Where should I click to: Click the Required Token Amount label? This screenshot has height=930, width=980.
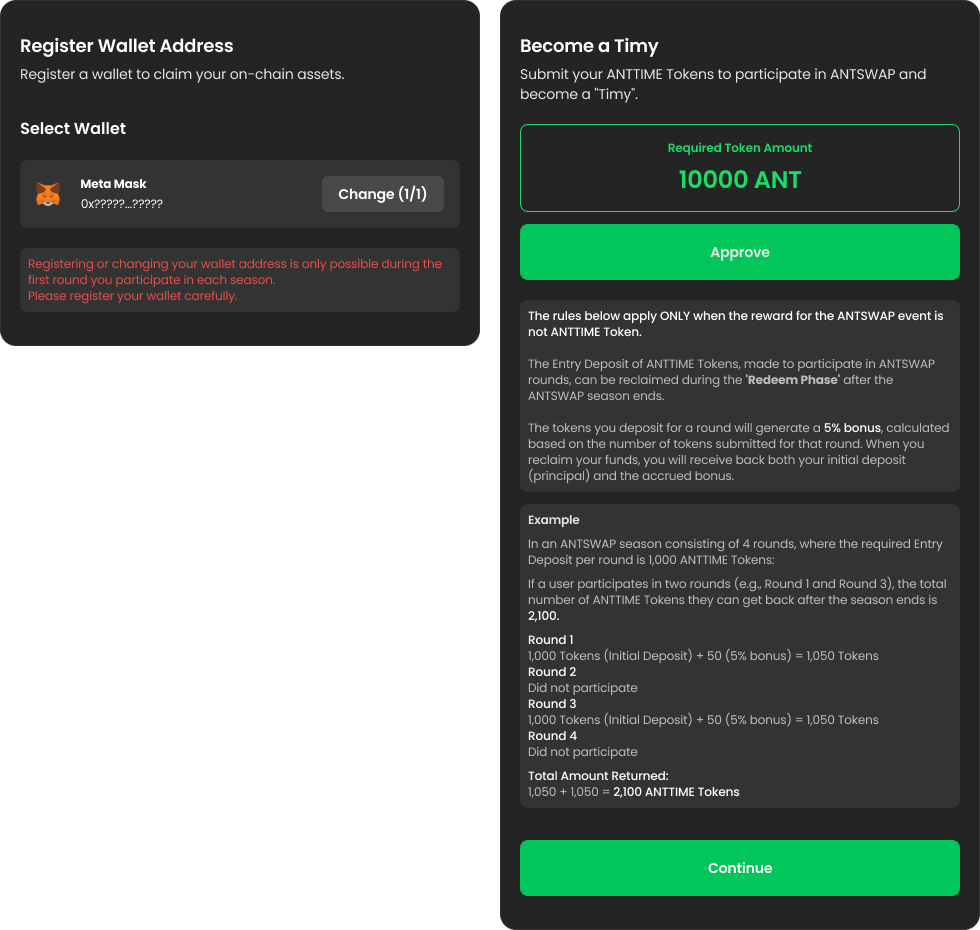click(740, 148)
